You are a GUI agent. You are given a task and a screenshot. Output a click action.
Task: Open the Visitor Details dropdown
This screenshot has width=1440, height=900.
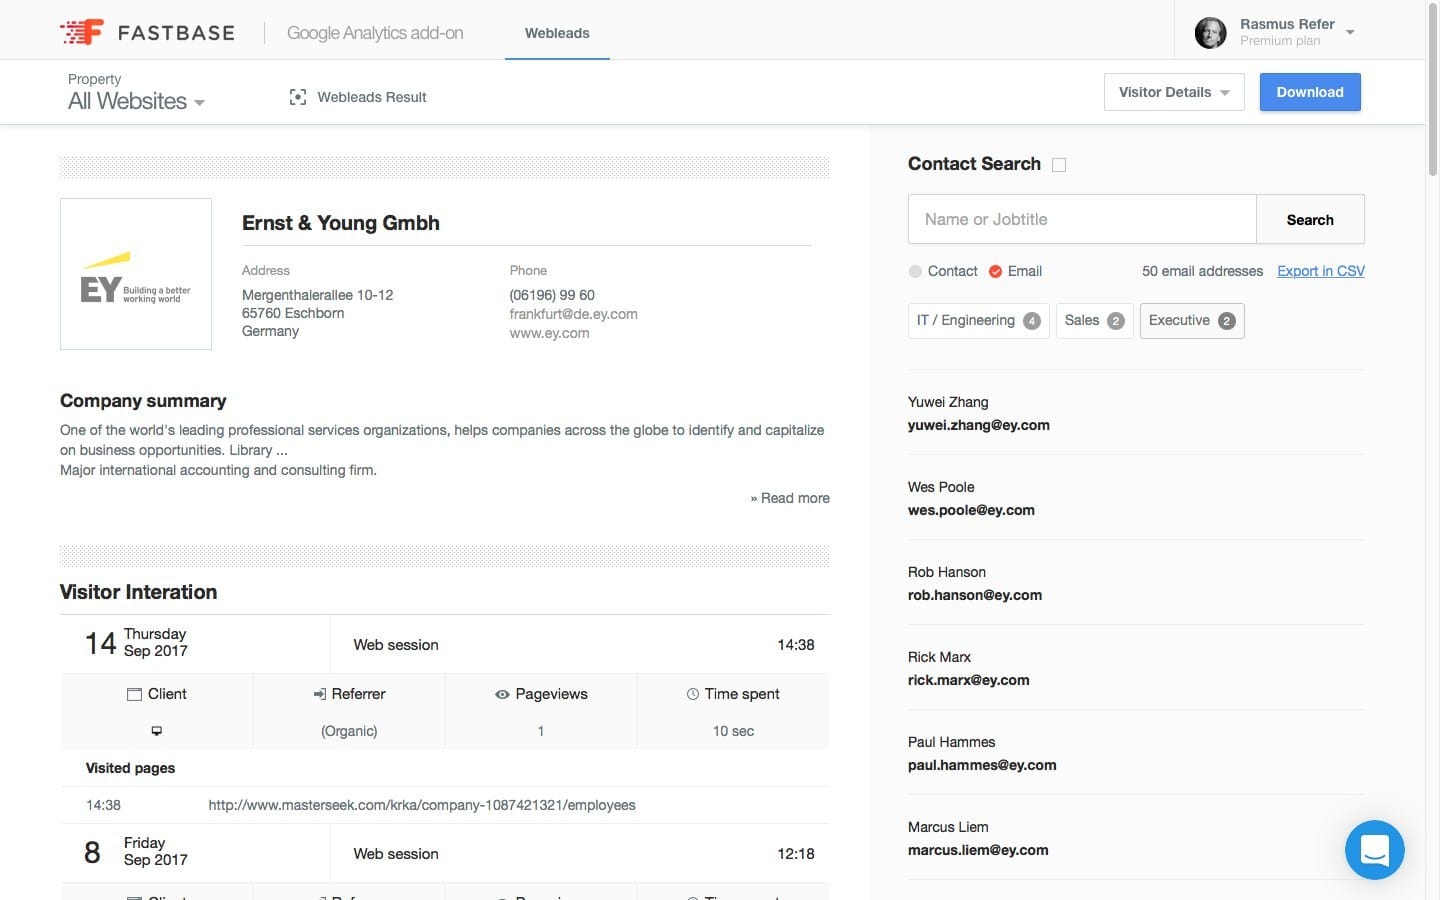click(1174, 92)
